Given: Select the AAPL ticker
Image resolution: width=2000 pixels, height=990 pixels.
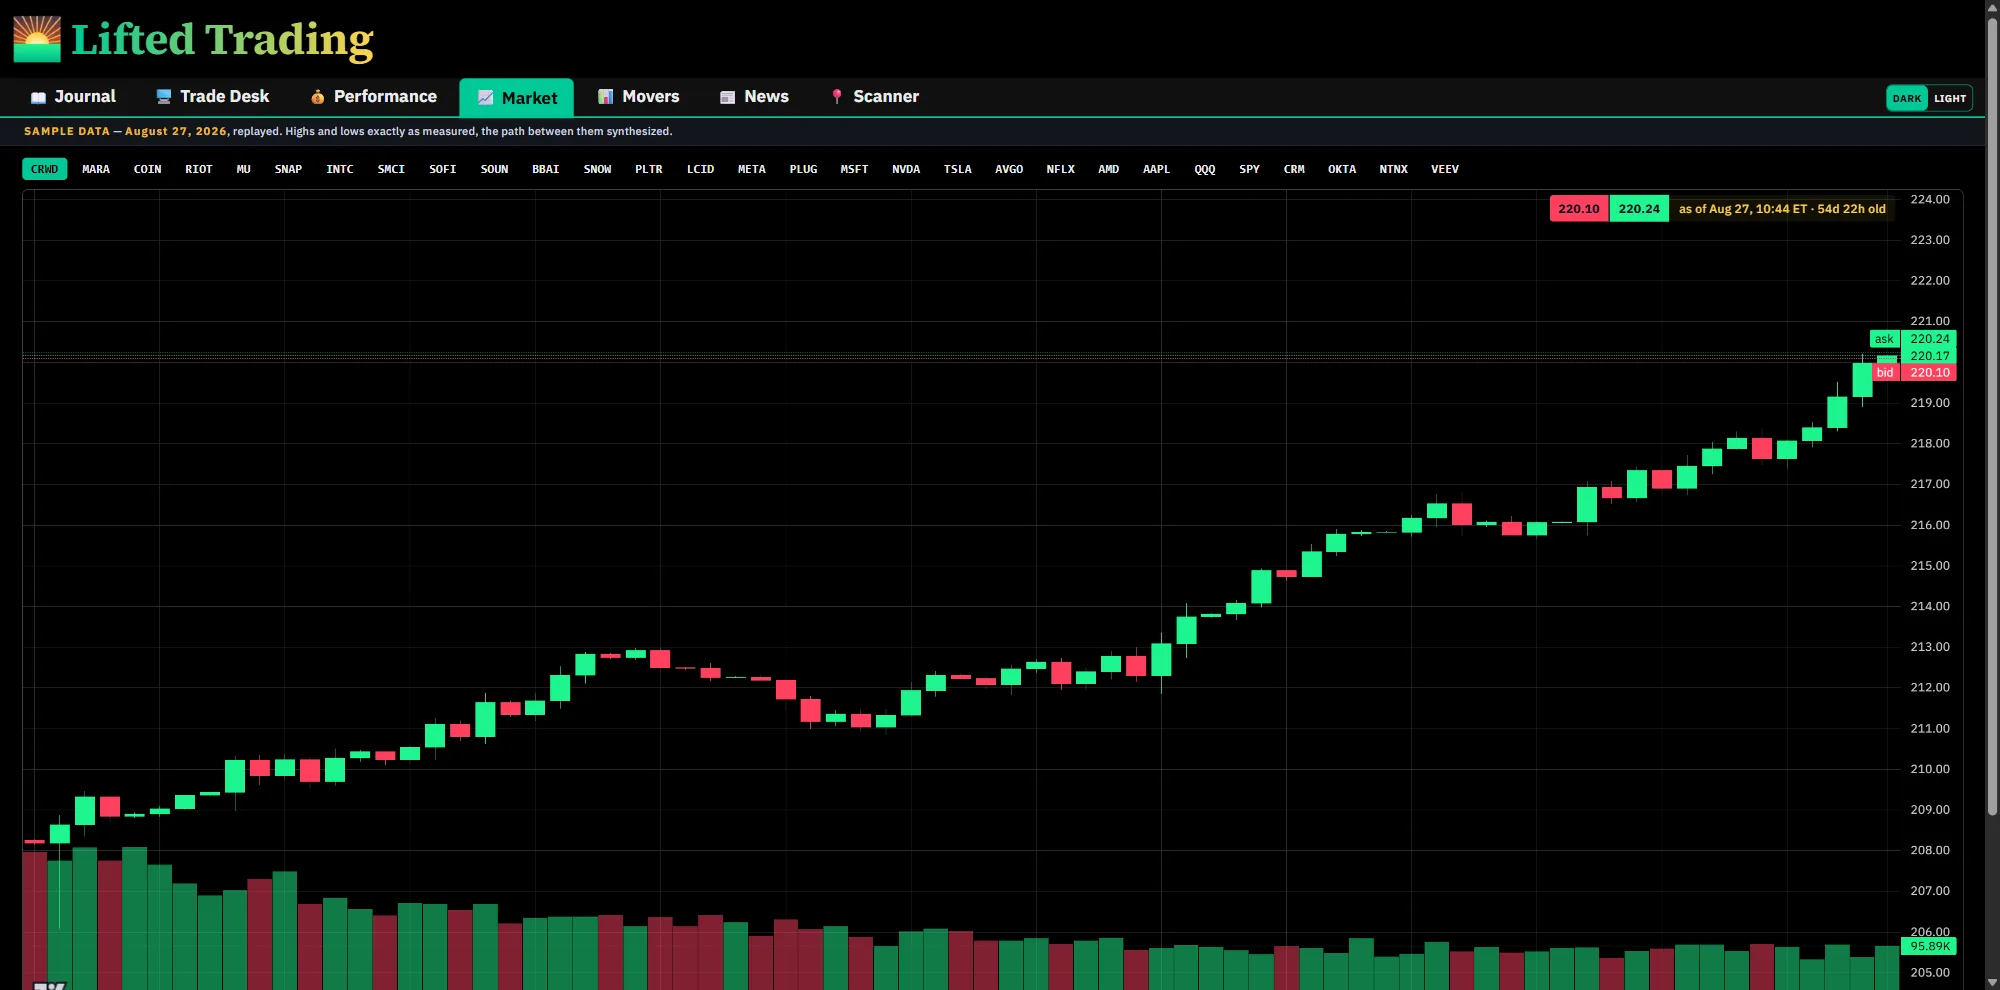Looking at the screenshot, I should pos(1157,169).
